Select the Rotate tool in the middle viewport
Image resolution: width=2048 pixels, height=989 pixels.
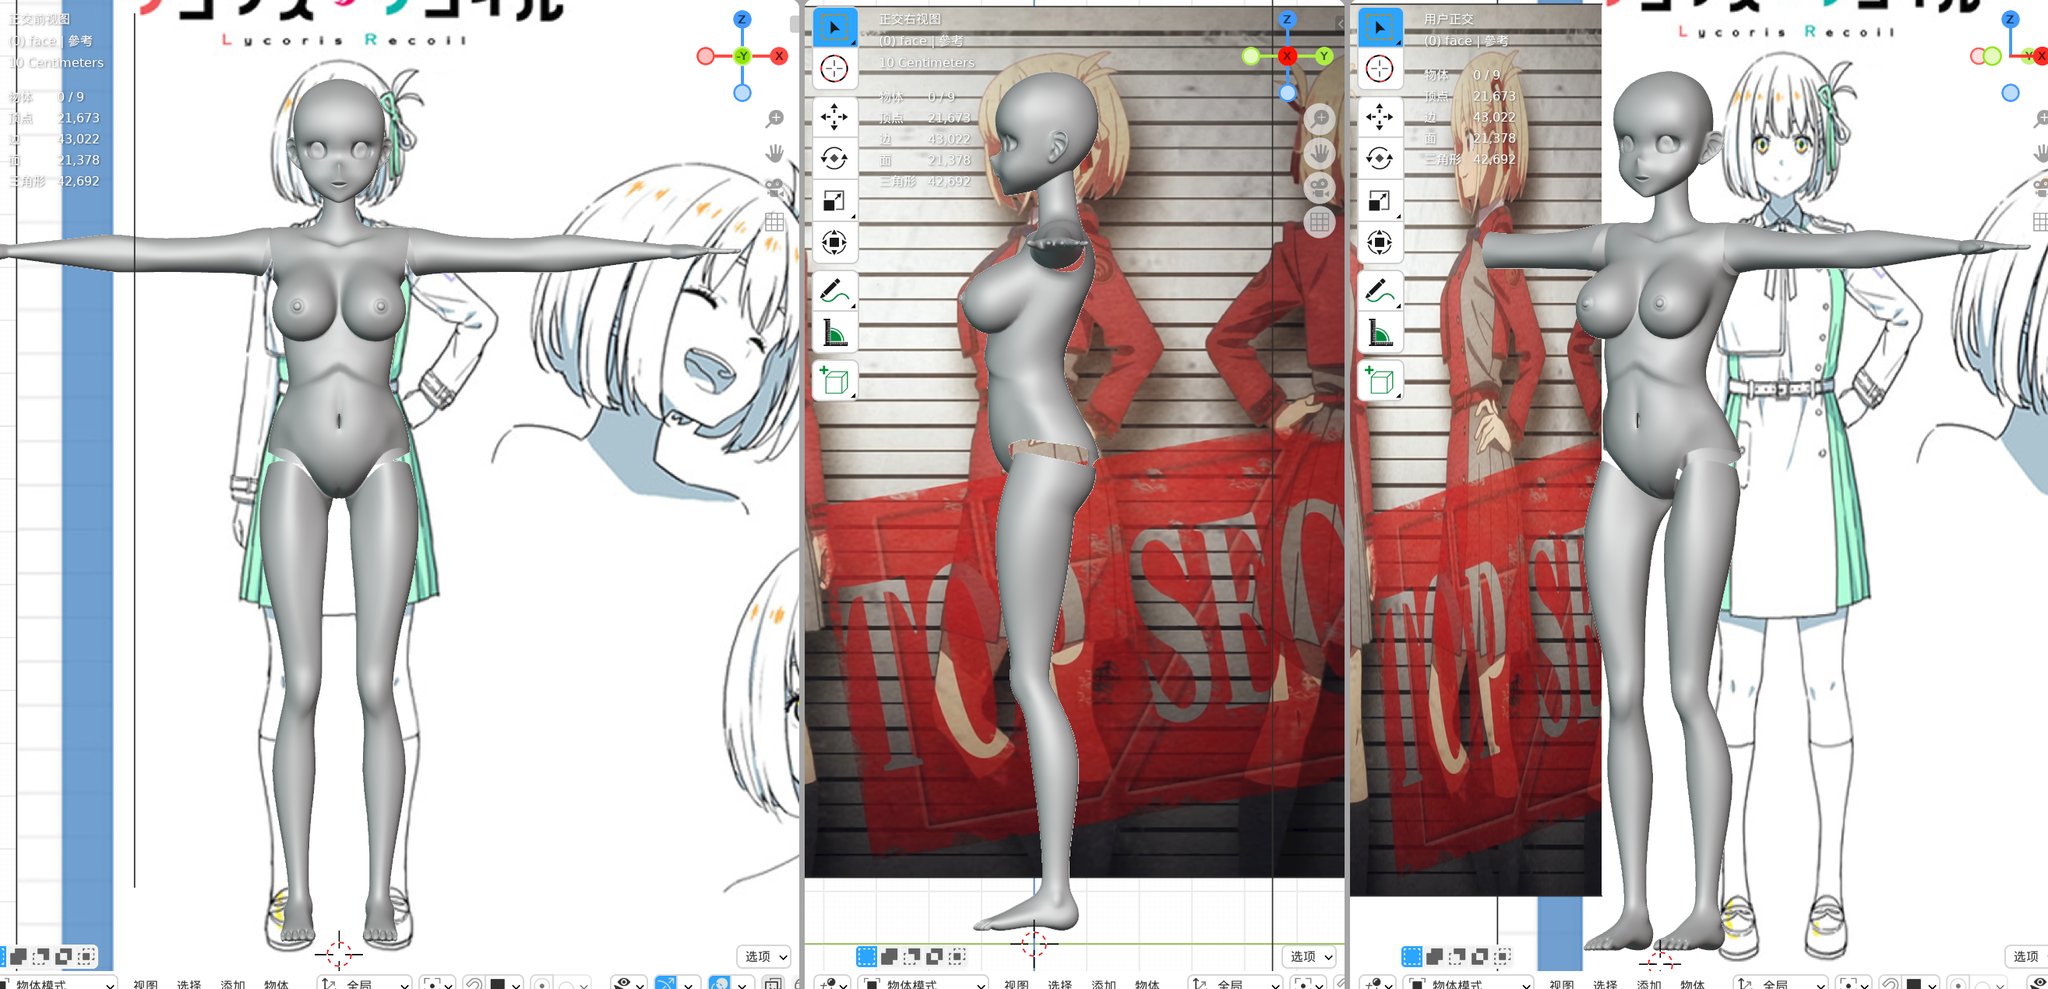click(834, 158)
